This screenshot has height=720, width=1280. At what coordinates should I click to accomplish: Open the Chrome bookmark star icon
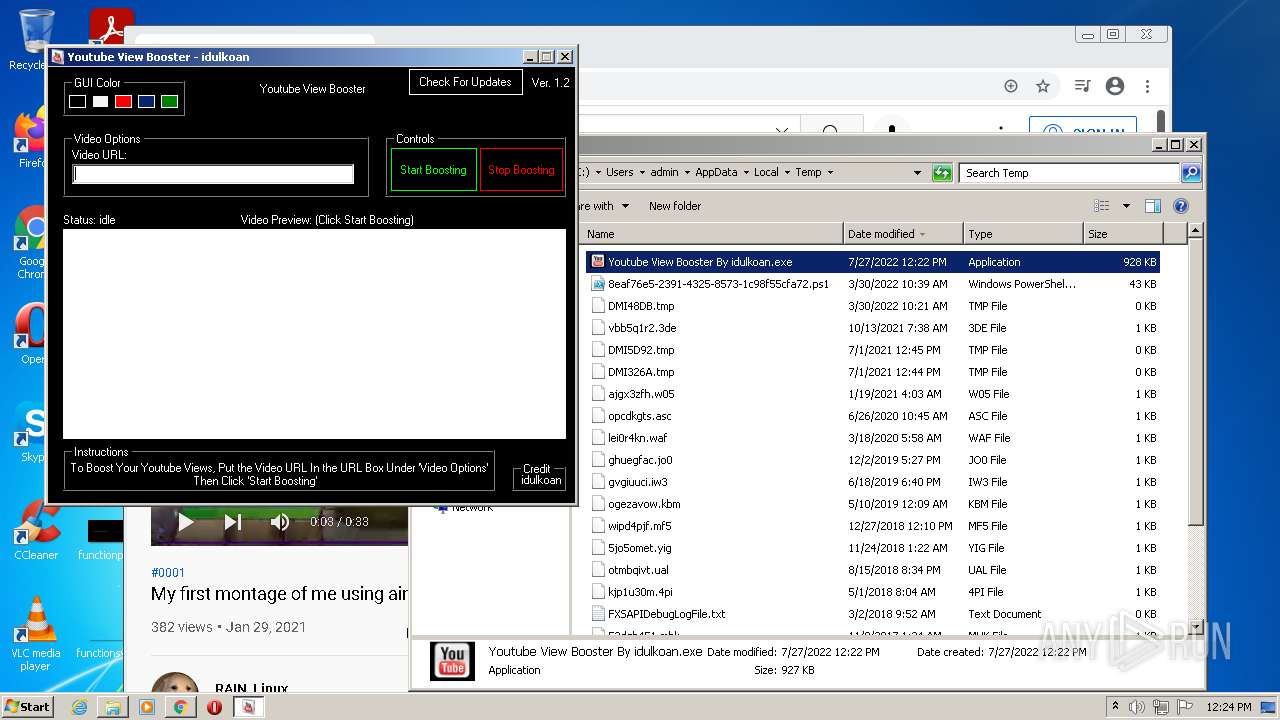[1043, 86]
